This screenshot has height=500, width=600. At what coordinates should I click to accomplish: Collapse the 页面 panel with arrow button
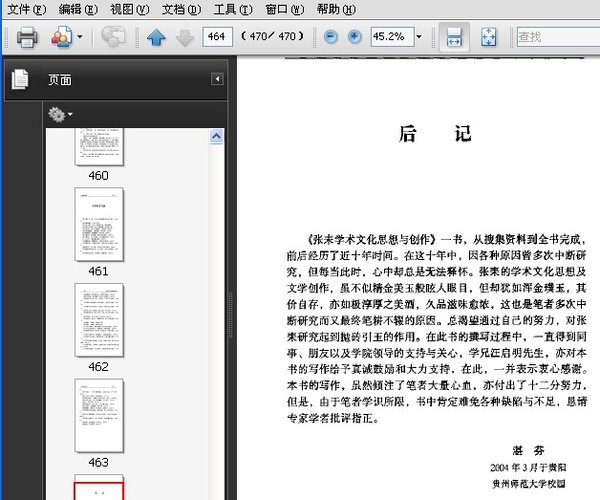(217, 79)
